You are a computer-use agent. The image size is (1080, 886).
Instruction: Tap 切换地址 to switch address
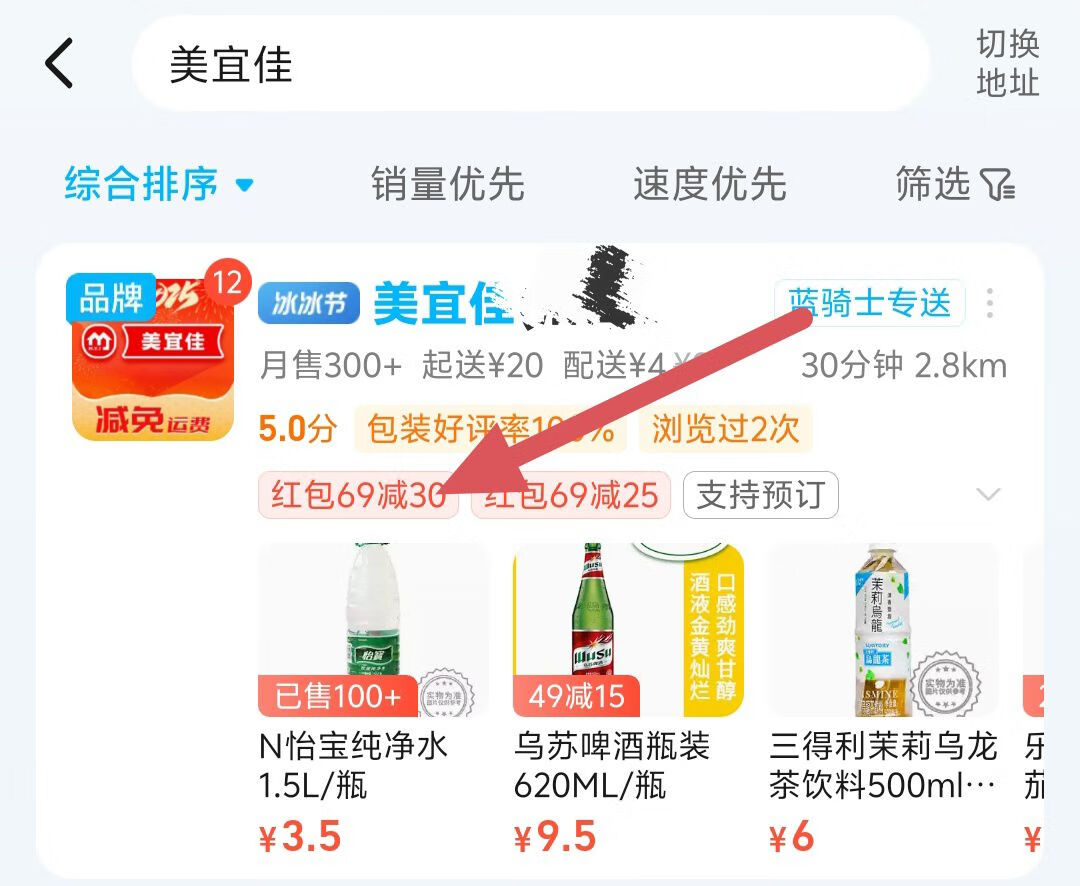click(1008, 63)
